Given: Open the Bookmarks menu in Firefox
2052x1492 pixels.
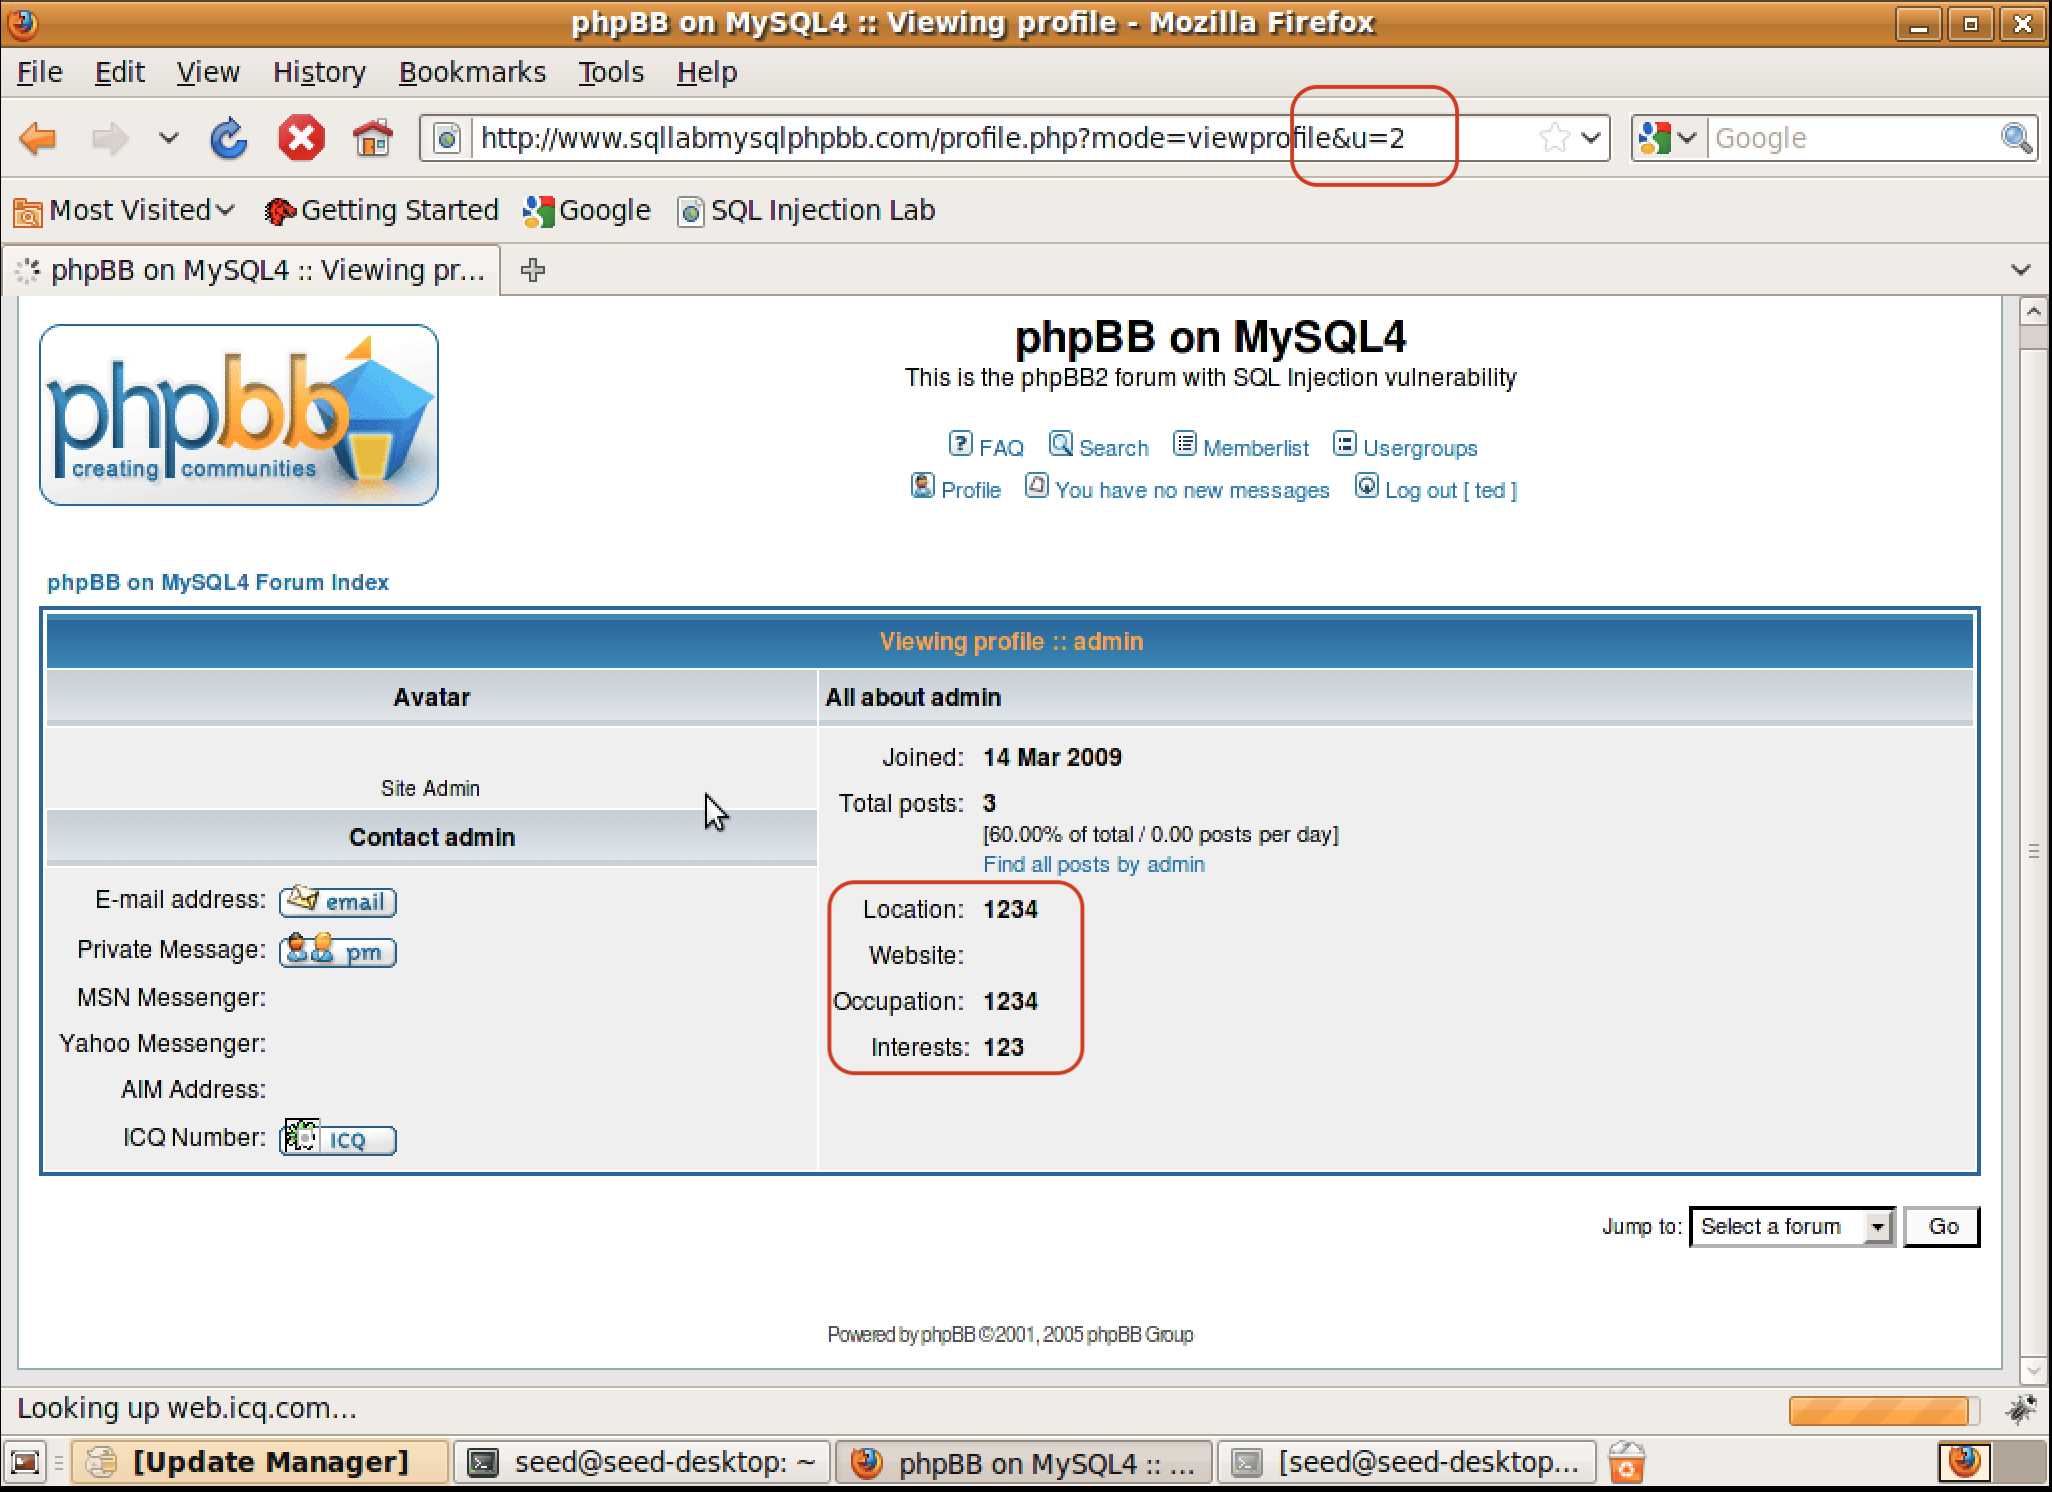Looking at the screenshot, I should pyautogui.click(x=473, y=70).
